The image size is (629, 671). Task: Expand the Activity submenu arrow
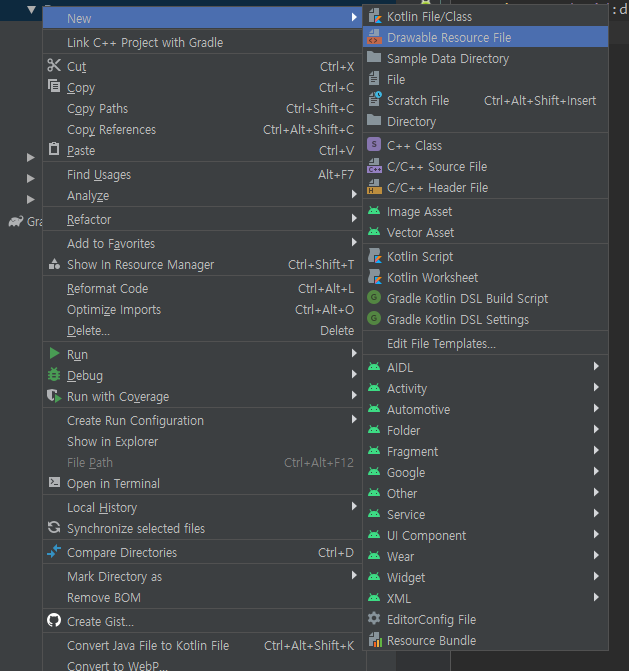tap(596, 387)
